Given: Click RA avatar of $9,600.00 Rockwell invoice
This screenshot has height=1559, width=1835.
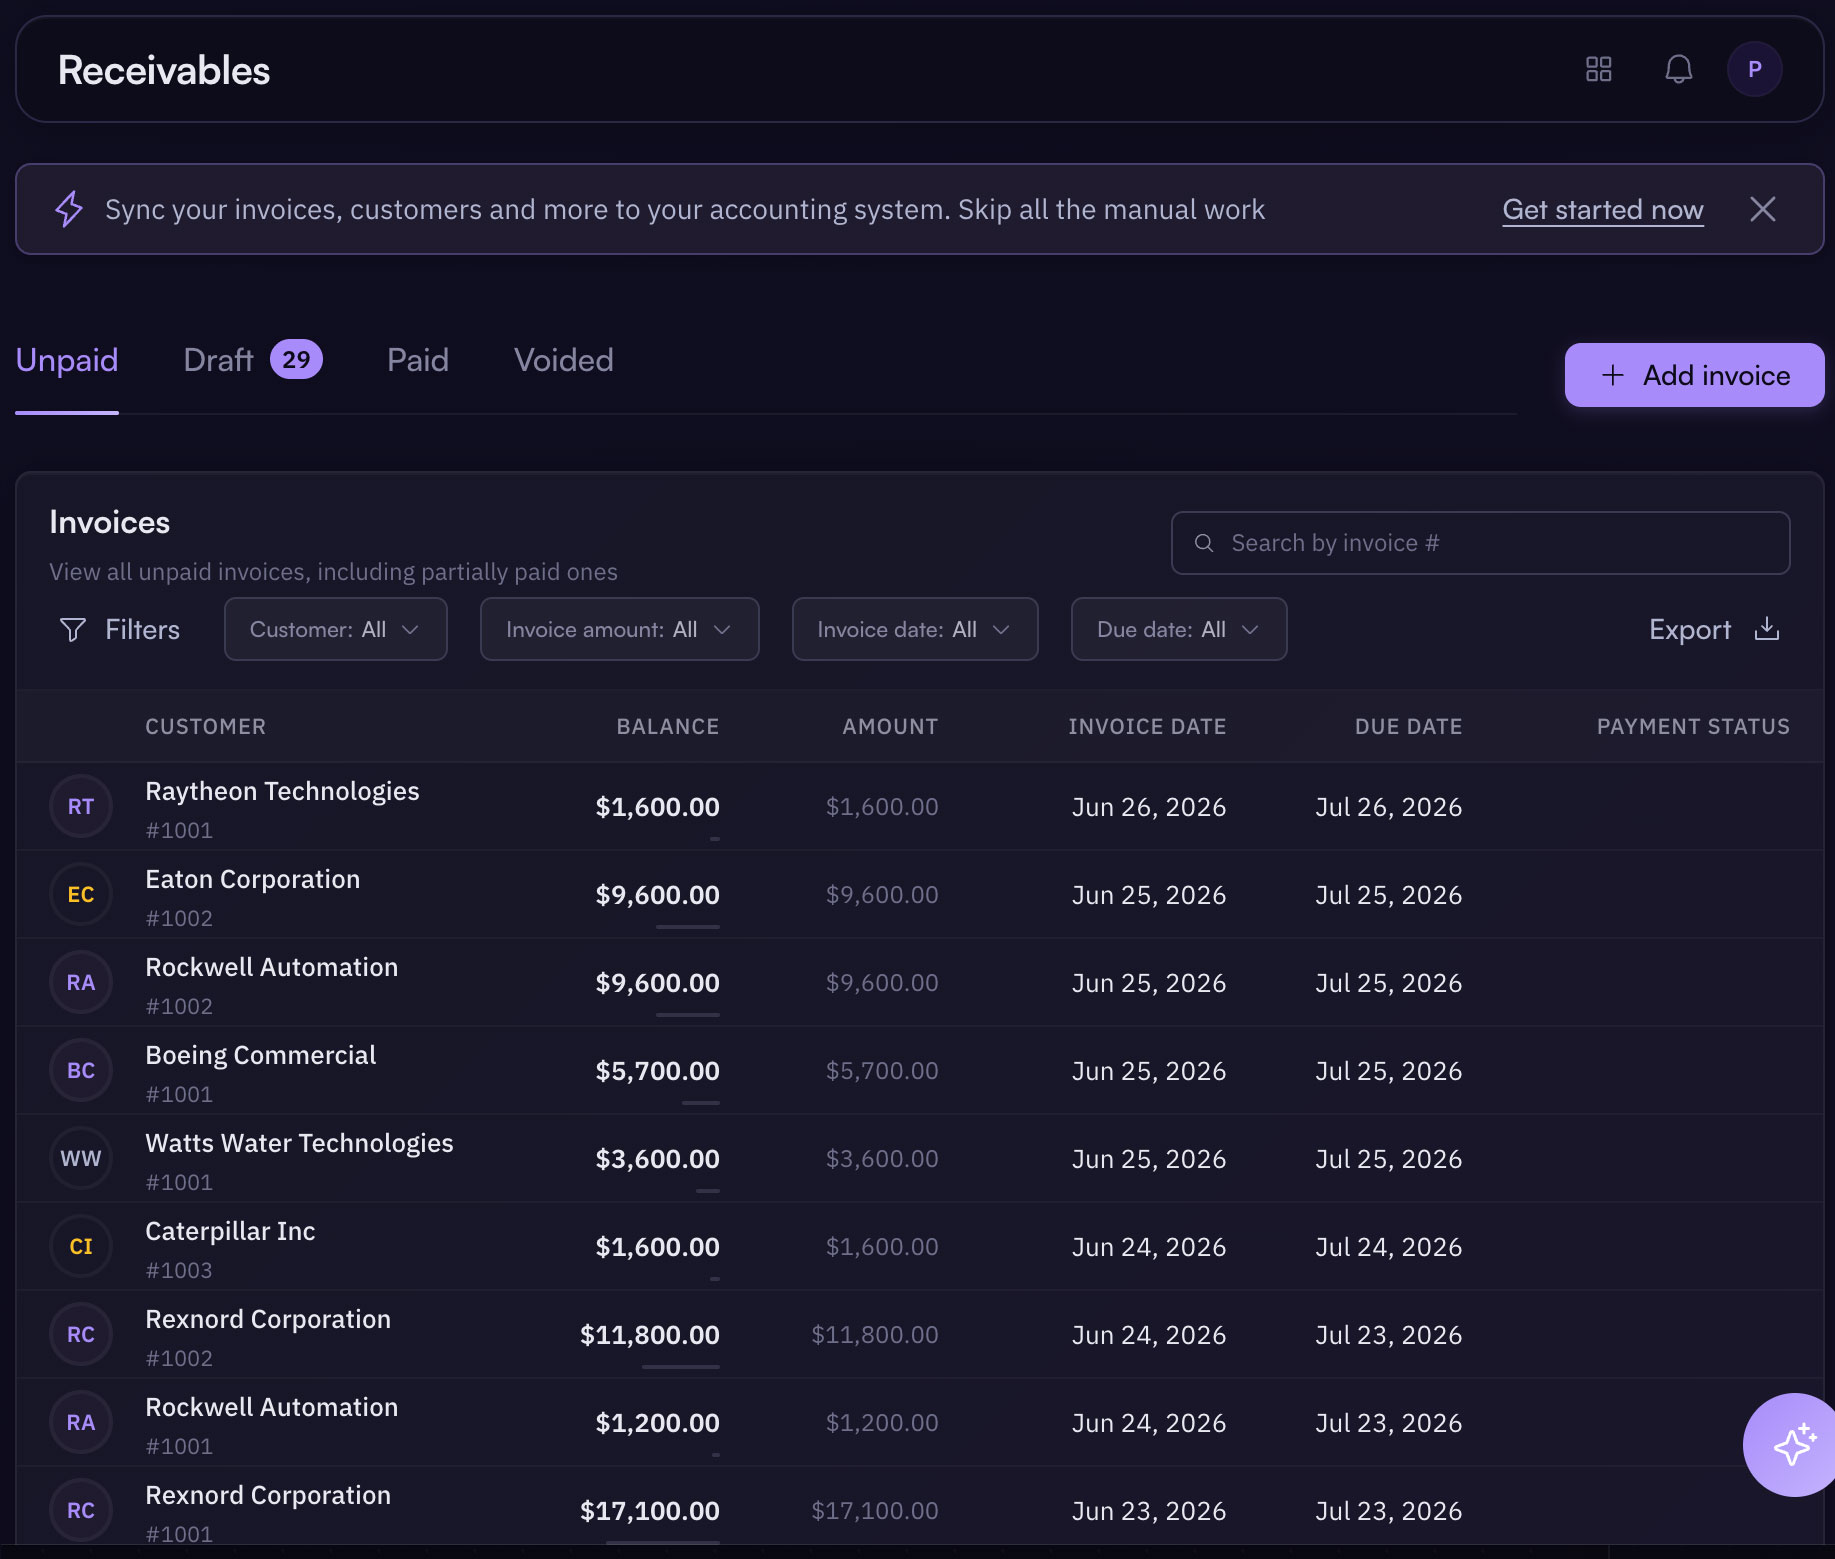Looking at the screenshot, I should pyautogui.click(x=81, y=983).
